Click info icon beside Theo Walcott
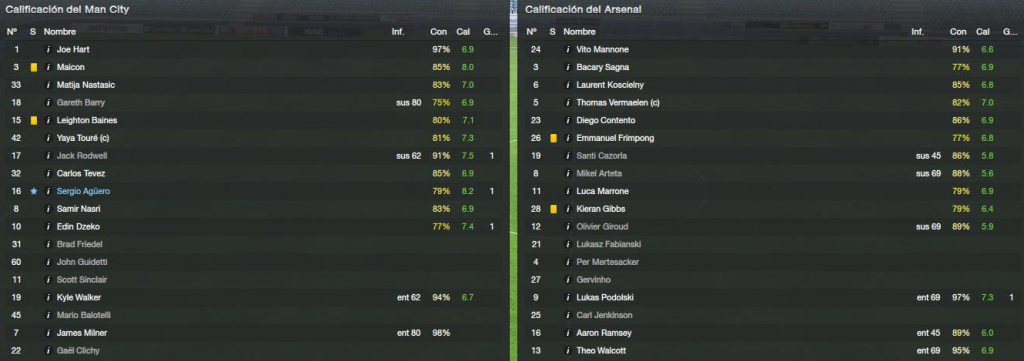Image resolution: width=1024 pixels, height=361 pixels. tap(568, 351)
